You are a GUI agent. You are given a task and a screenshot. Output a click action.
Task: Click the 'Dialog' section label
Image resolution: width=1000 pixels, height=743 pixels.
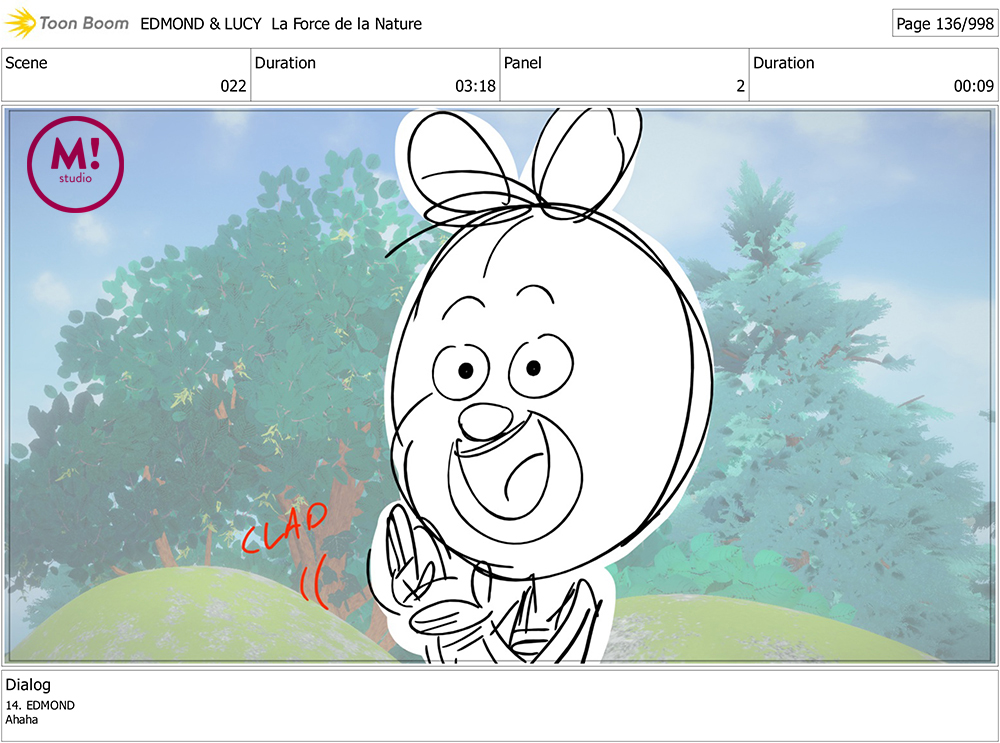(28, 684)
